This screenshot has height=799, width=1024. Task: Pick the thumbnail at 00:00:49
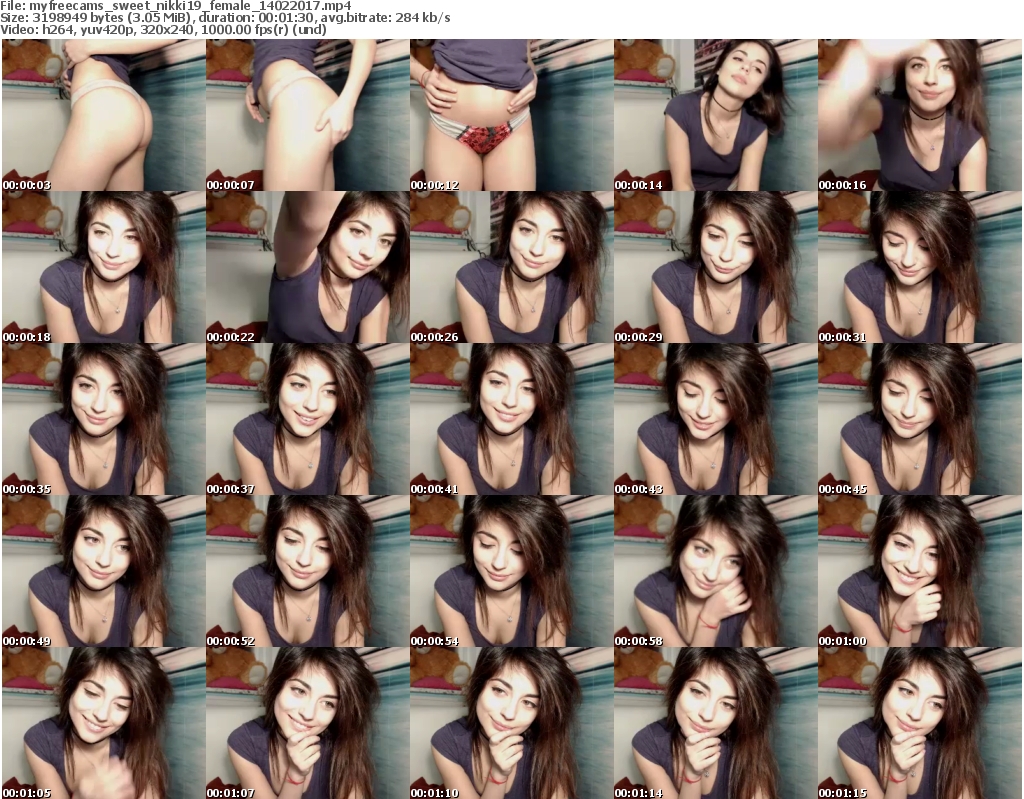click(x=104, y=572)
